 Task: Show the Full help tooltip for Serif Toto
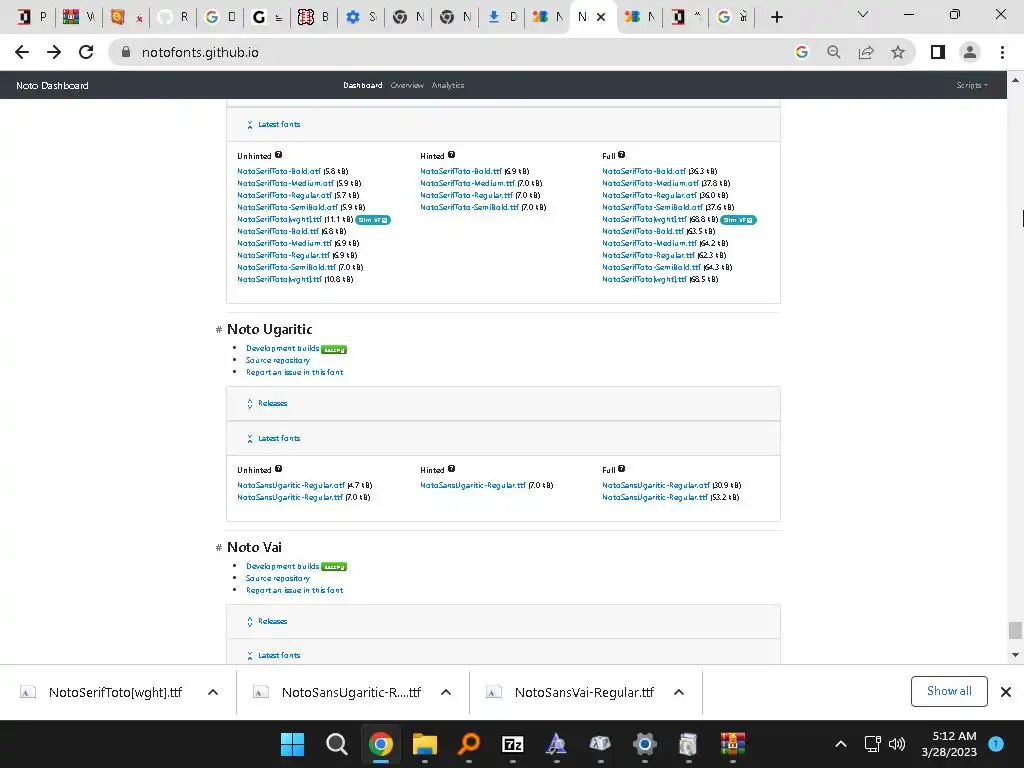(x=622, y=155)
